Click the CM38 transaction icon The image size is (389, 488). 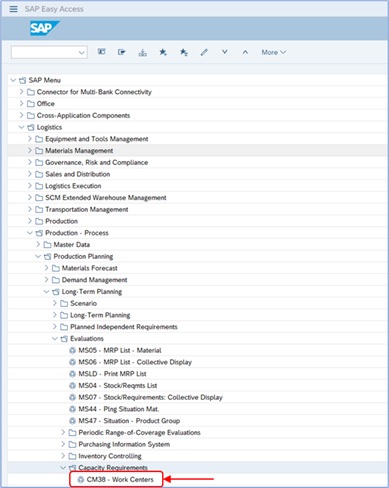point(81,479)
